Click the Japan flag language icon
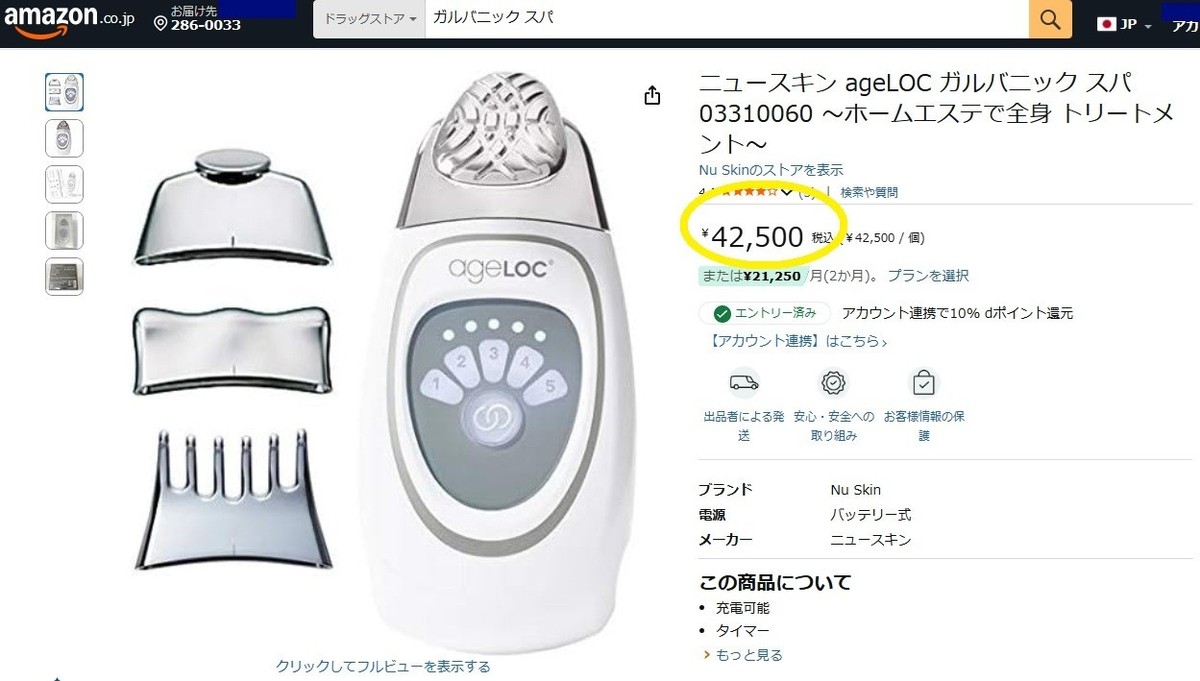1200x681 pixels. pos(1106,24)
